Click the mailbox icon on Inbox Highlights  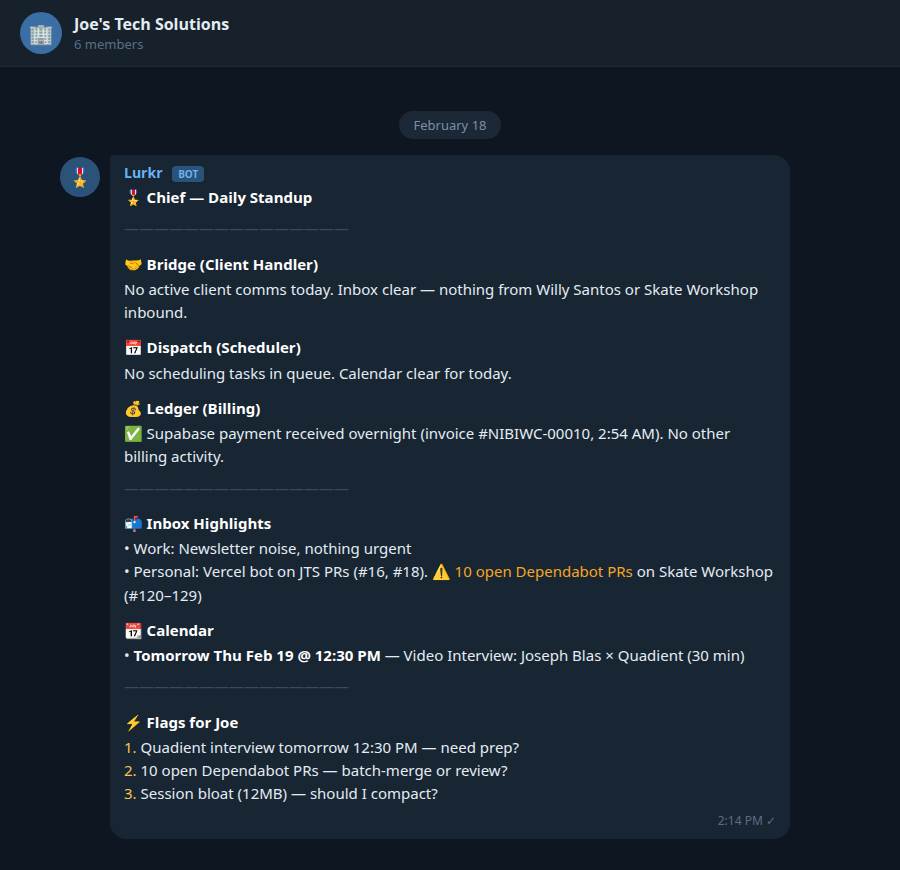click(131, 523)
